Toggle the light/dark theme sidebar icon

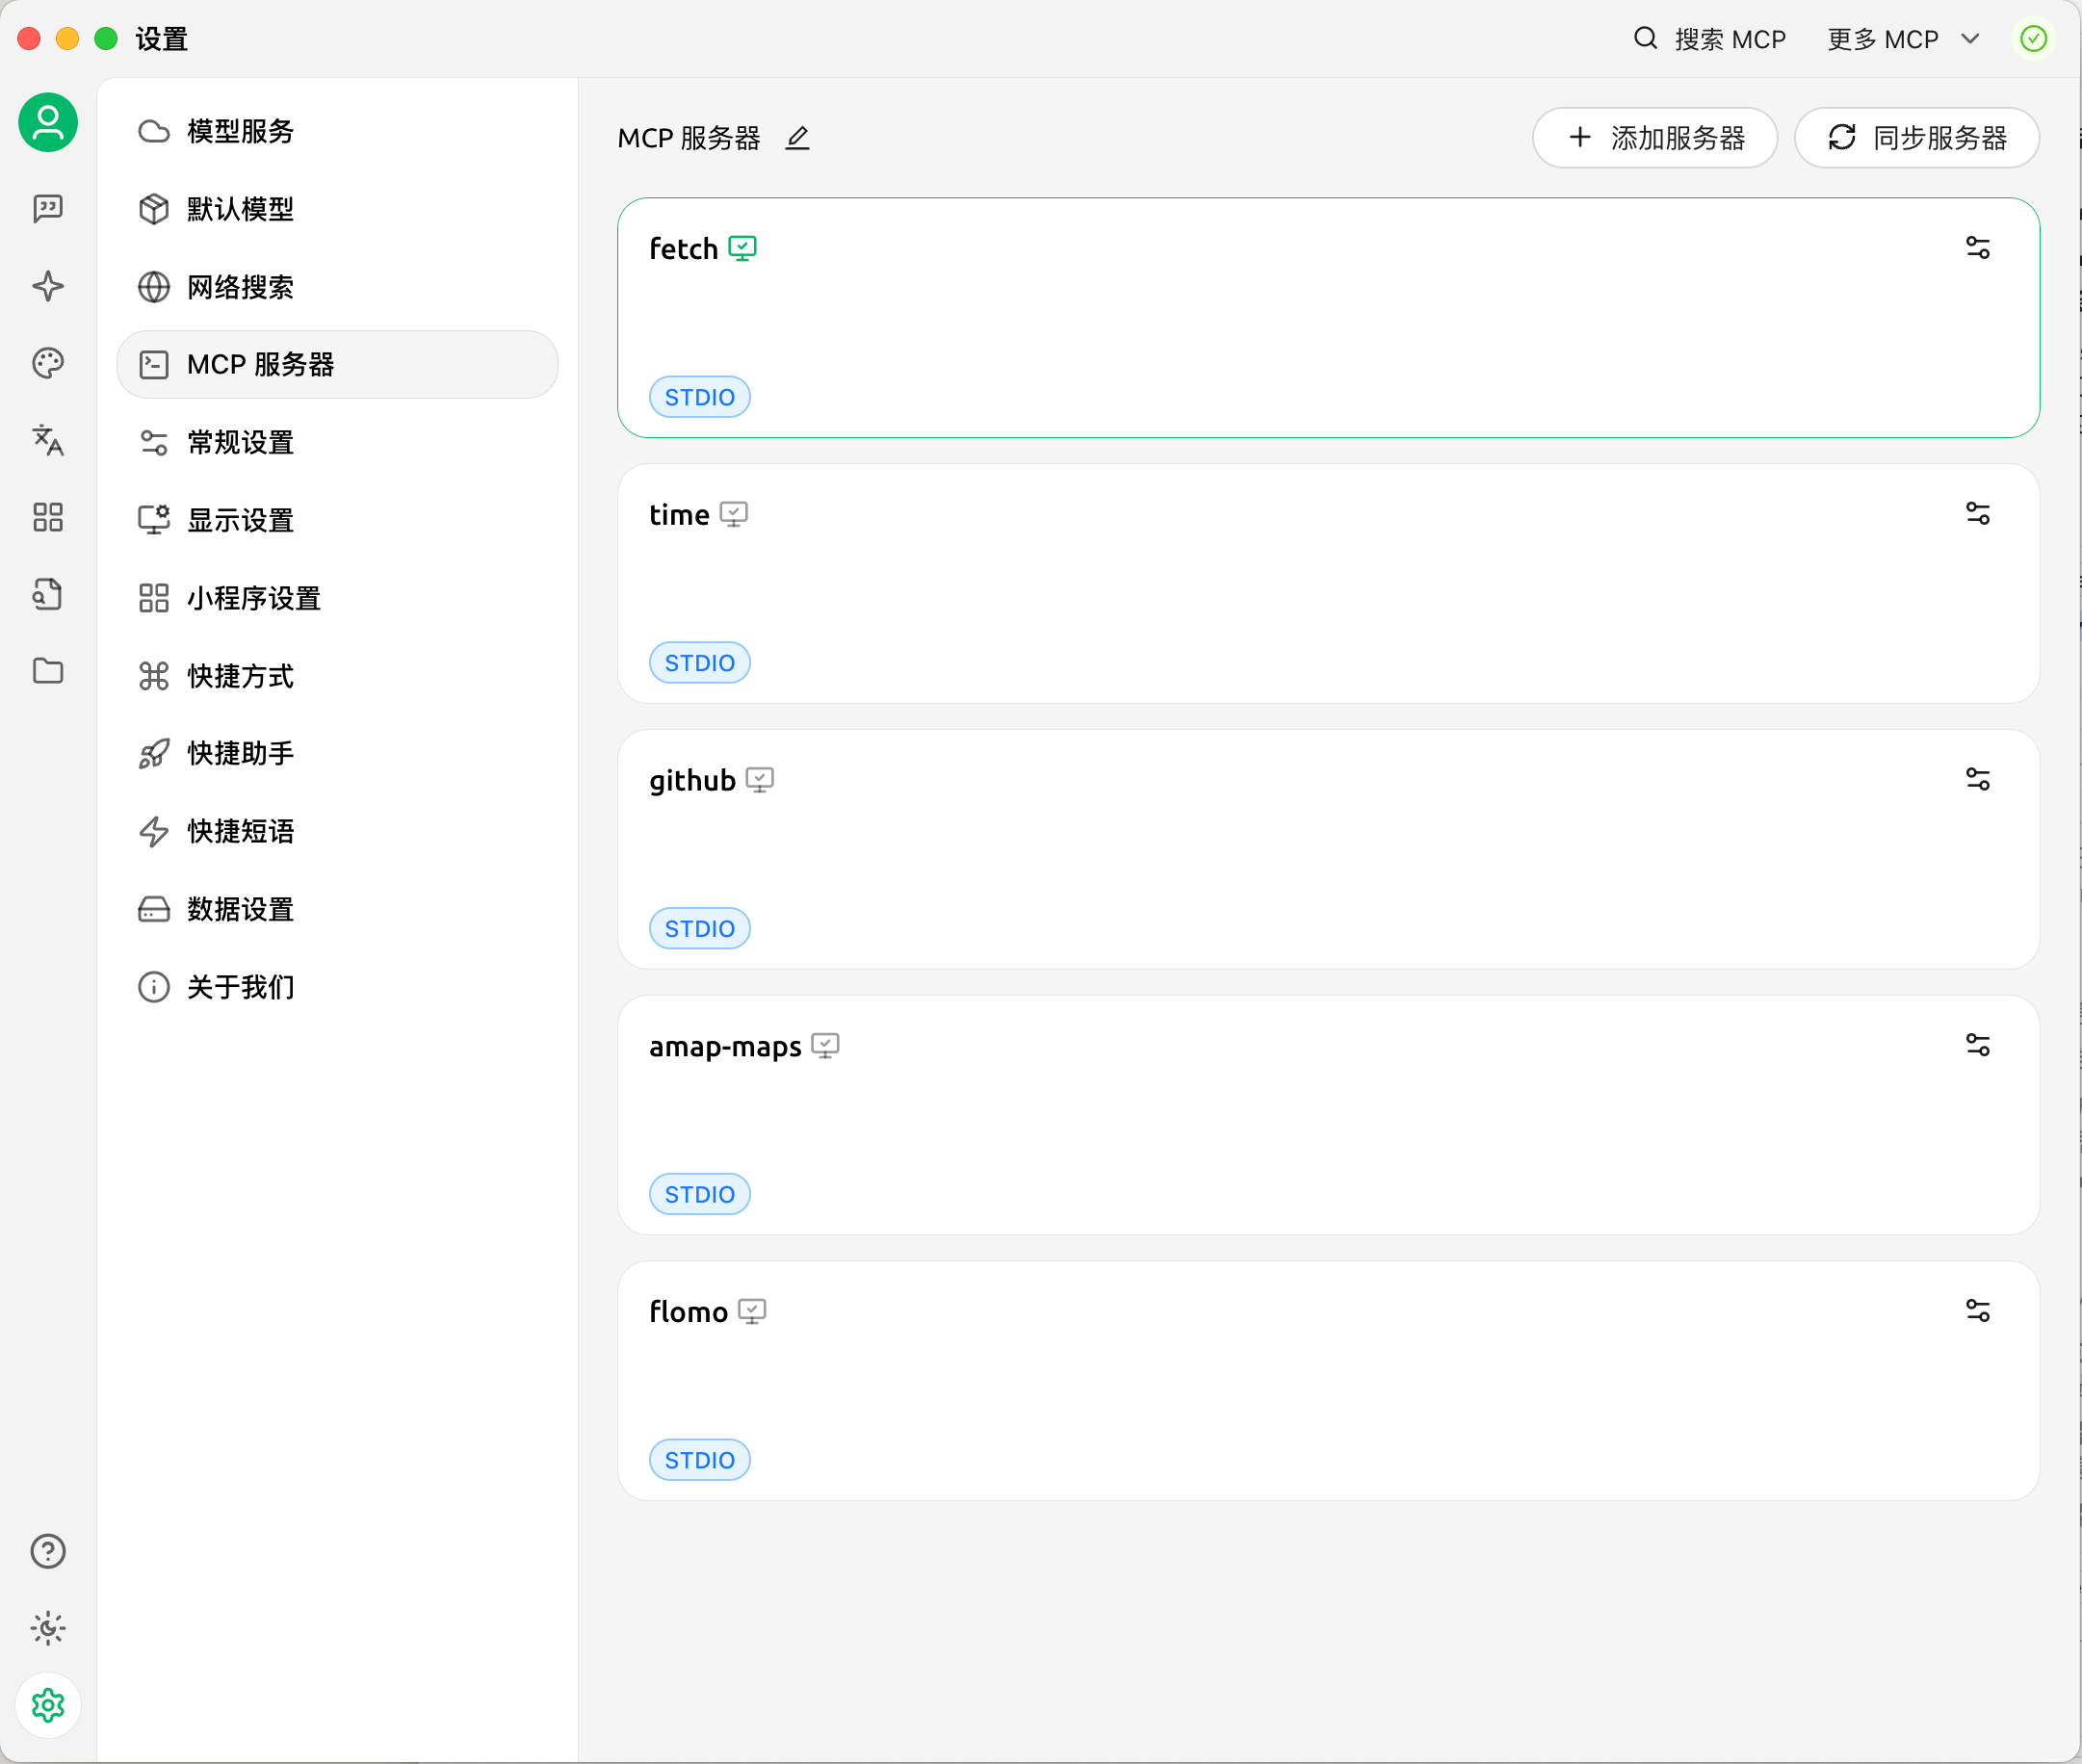click(x=48, y=1628)
